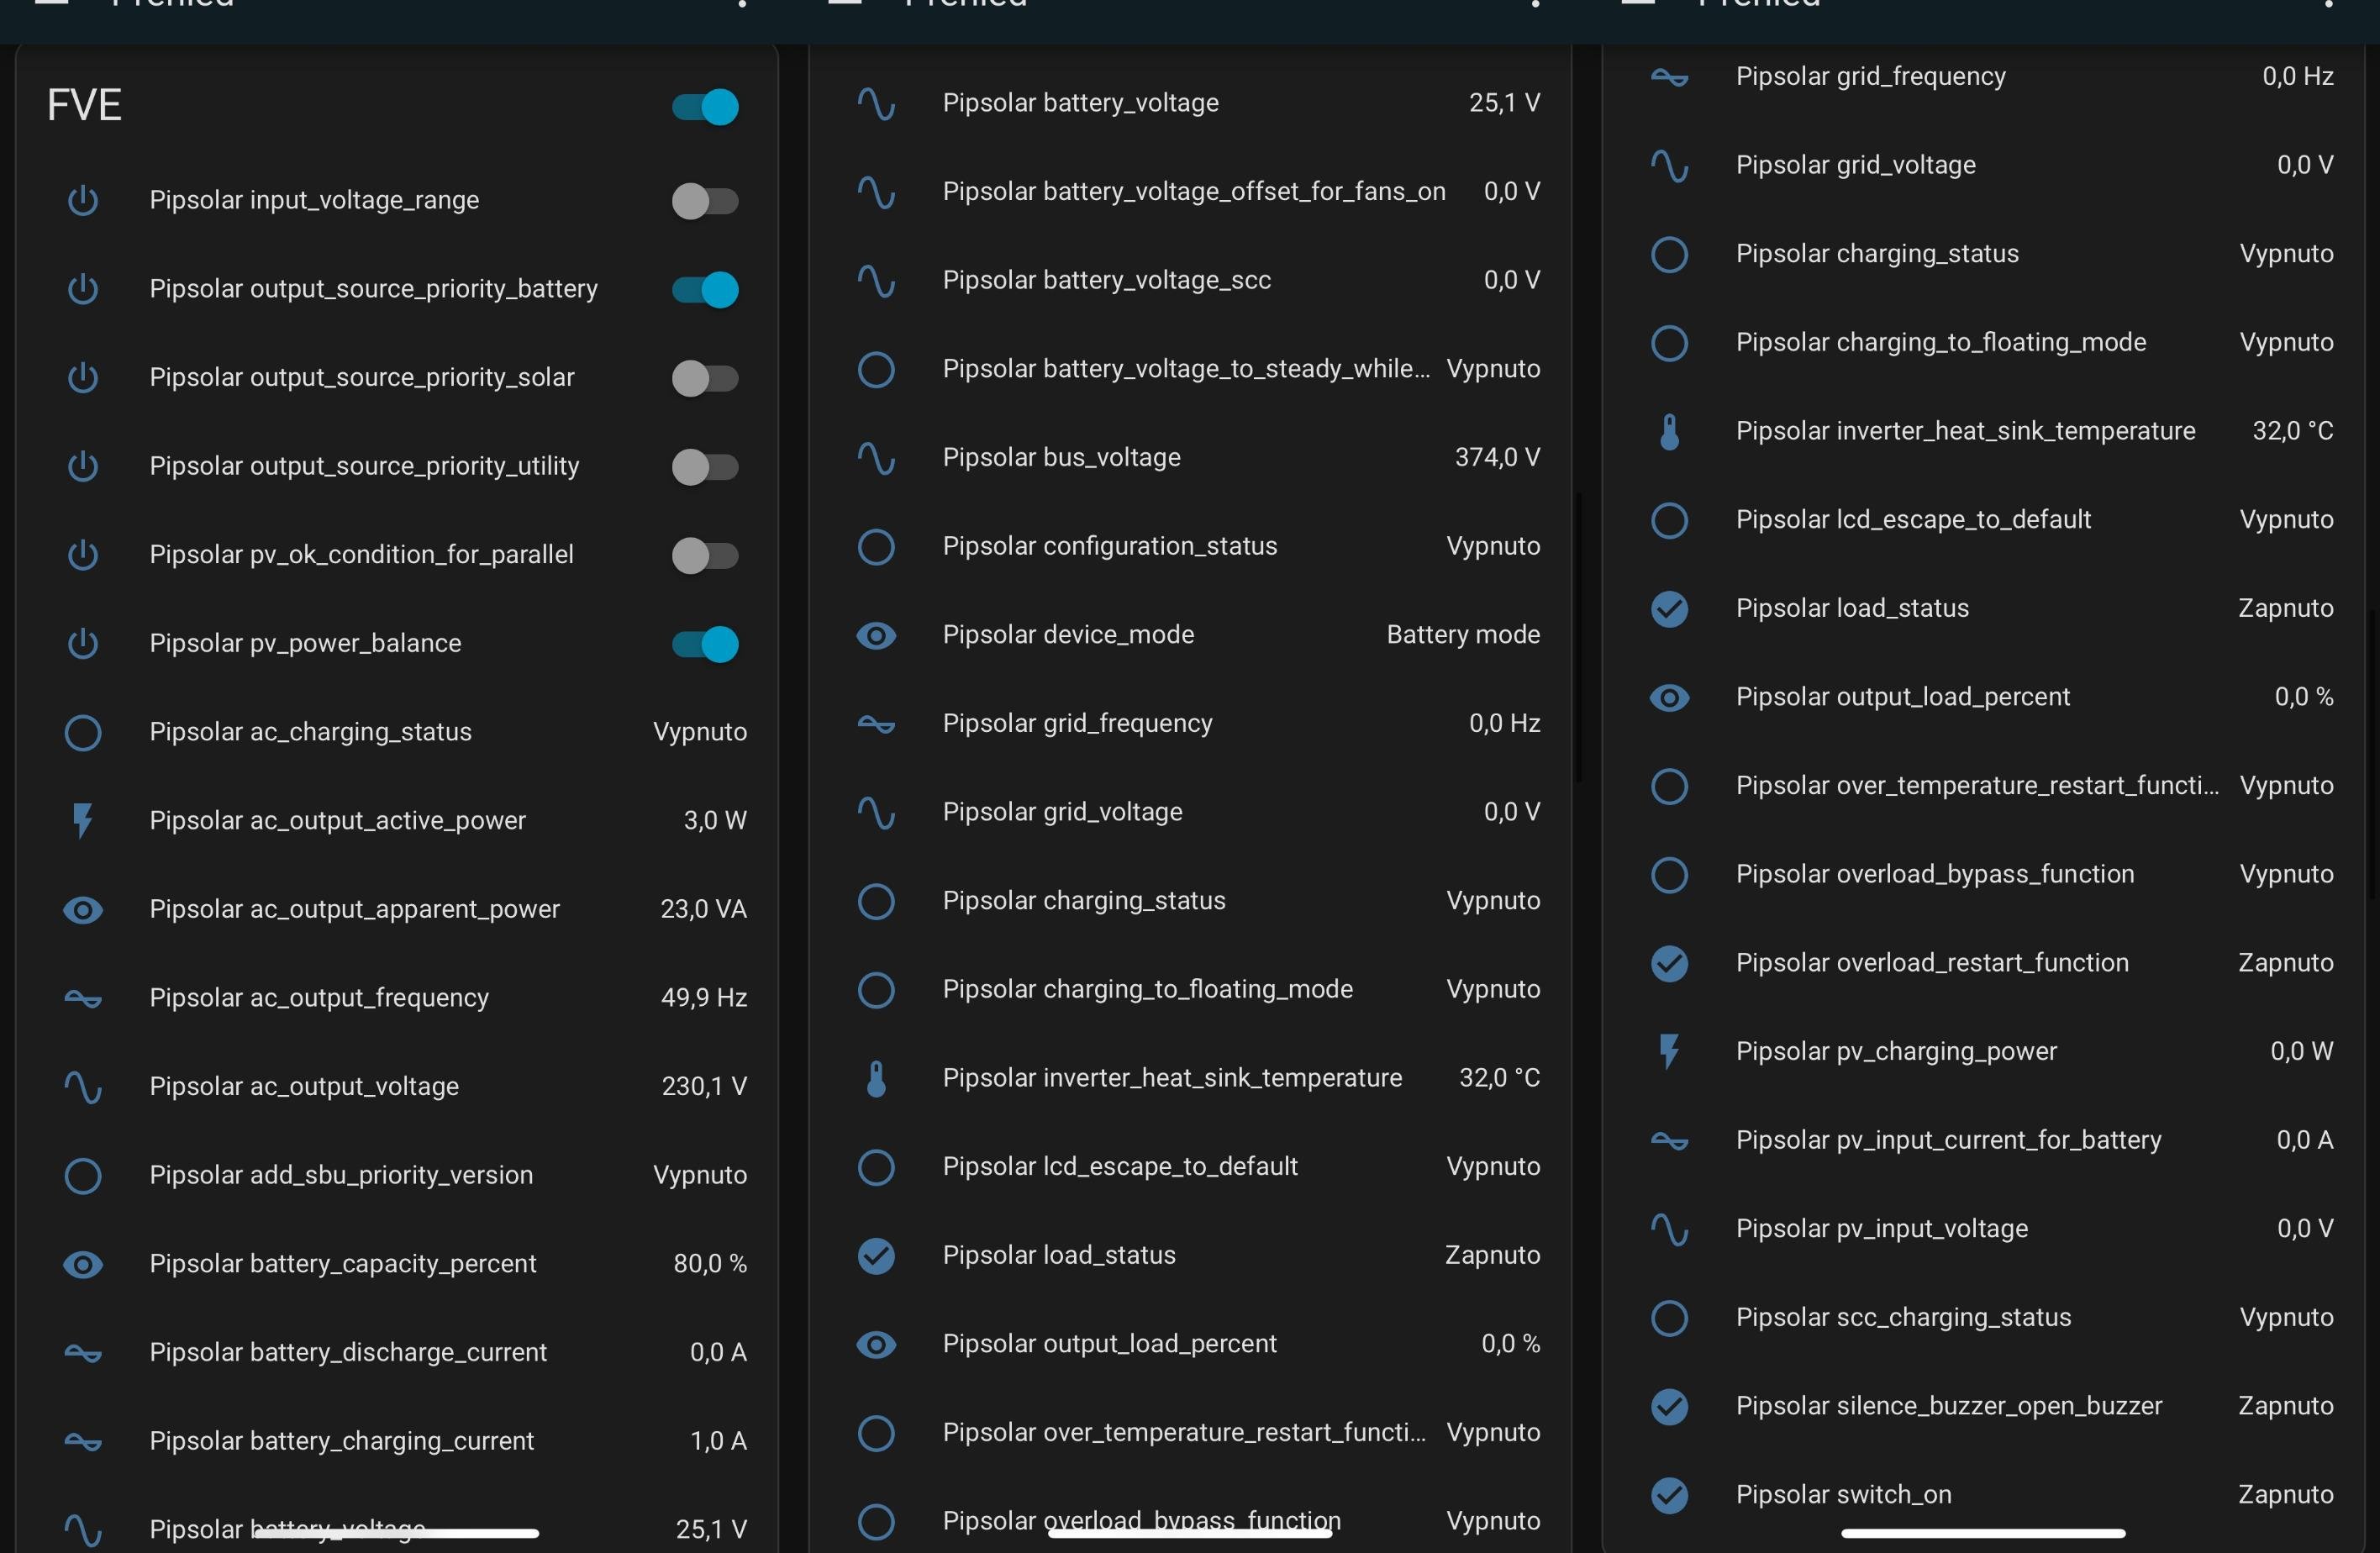Open the battery_voltage_offset_for_fans_on row

[1193, 192]
